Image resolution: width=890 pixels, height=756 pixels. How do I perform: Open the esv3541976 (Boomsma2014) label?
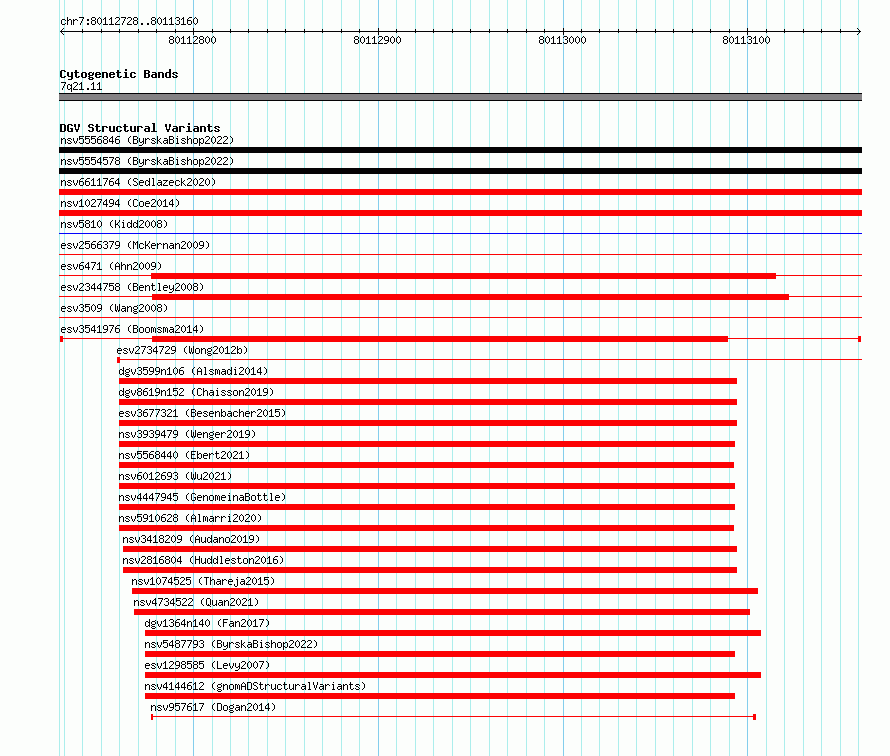click(132, 329)
